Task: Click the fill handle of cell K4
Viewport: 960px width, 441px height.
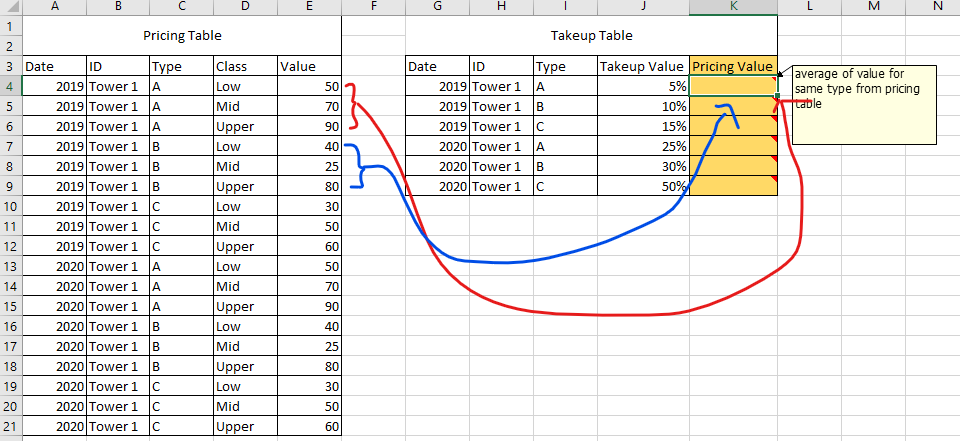Action: pyautogui.click(x=778, y=96)
